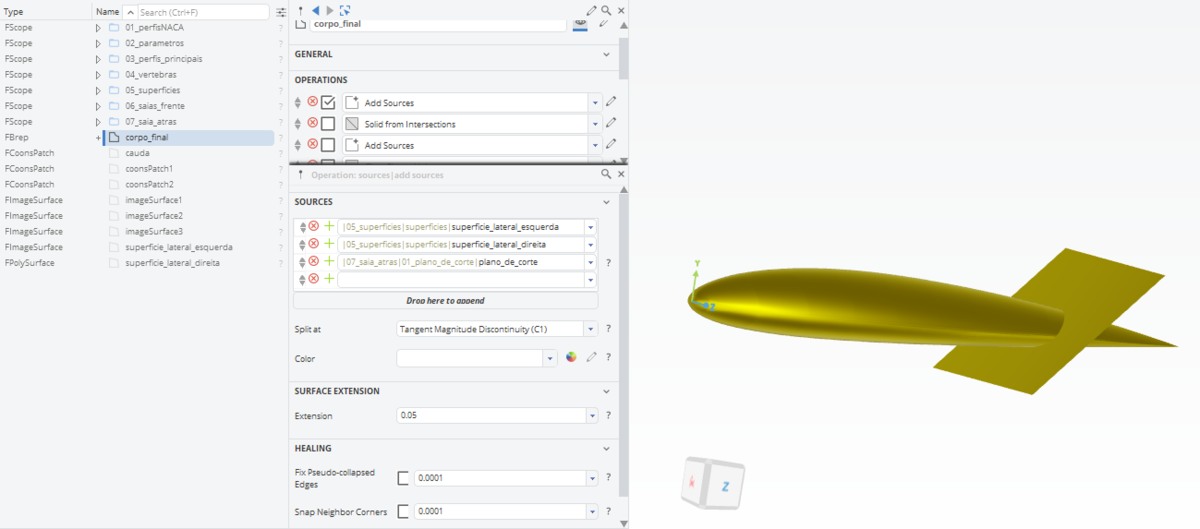Click reorder arrows of Solid from Intersections
Screen dimensions: 1200x529
click(x=298, y=124)
